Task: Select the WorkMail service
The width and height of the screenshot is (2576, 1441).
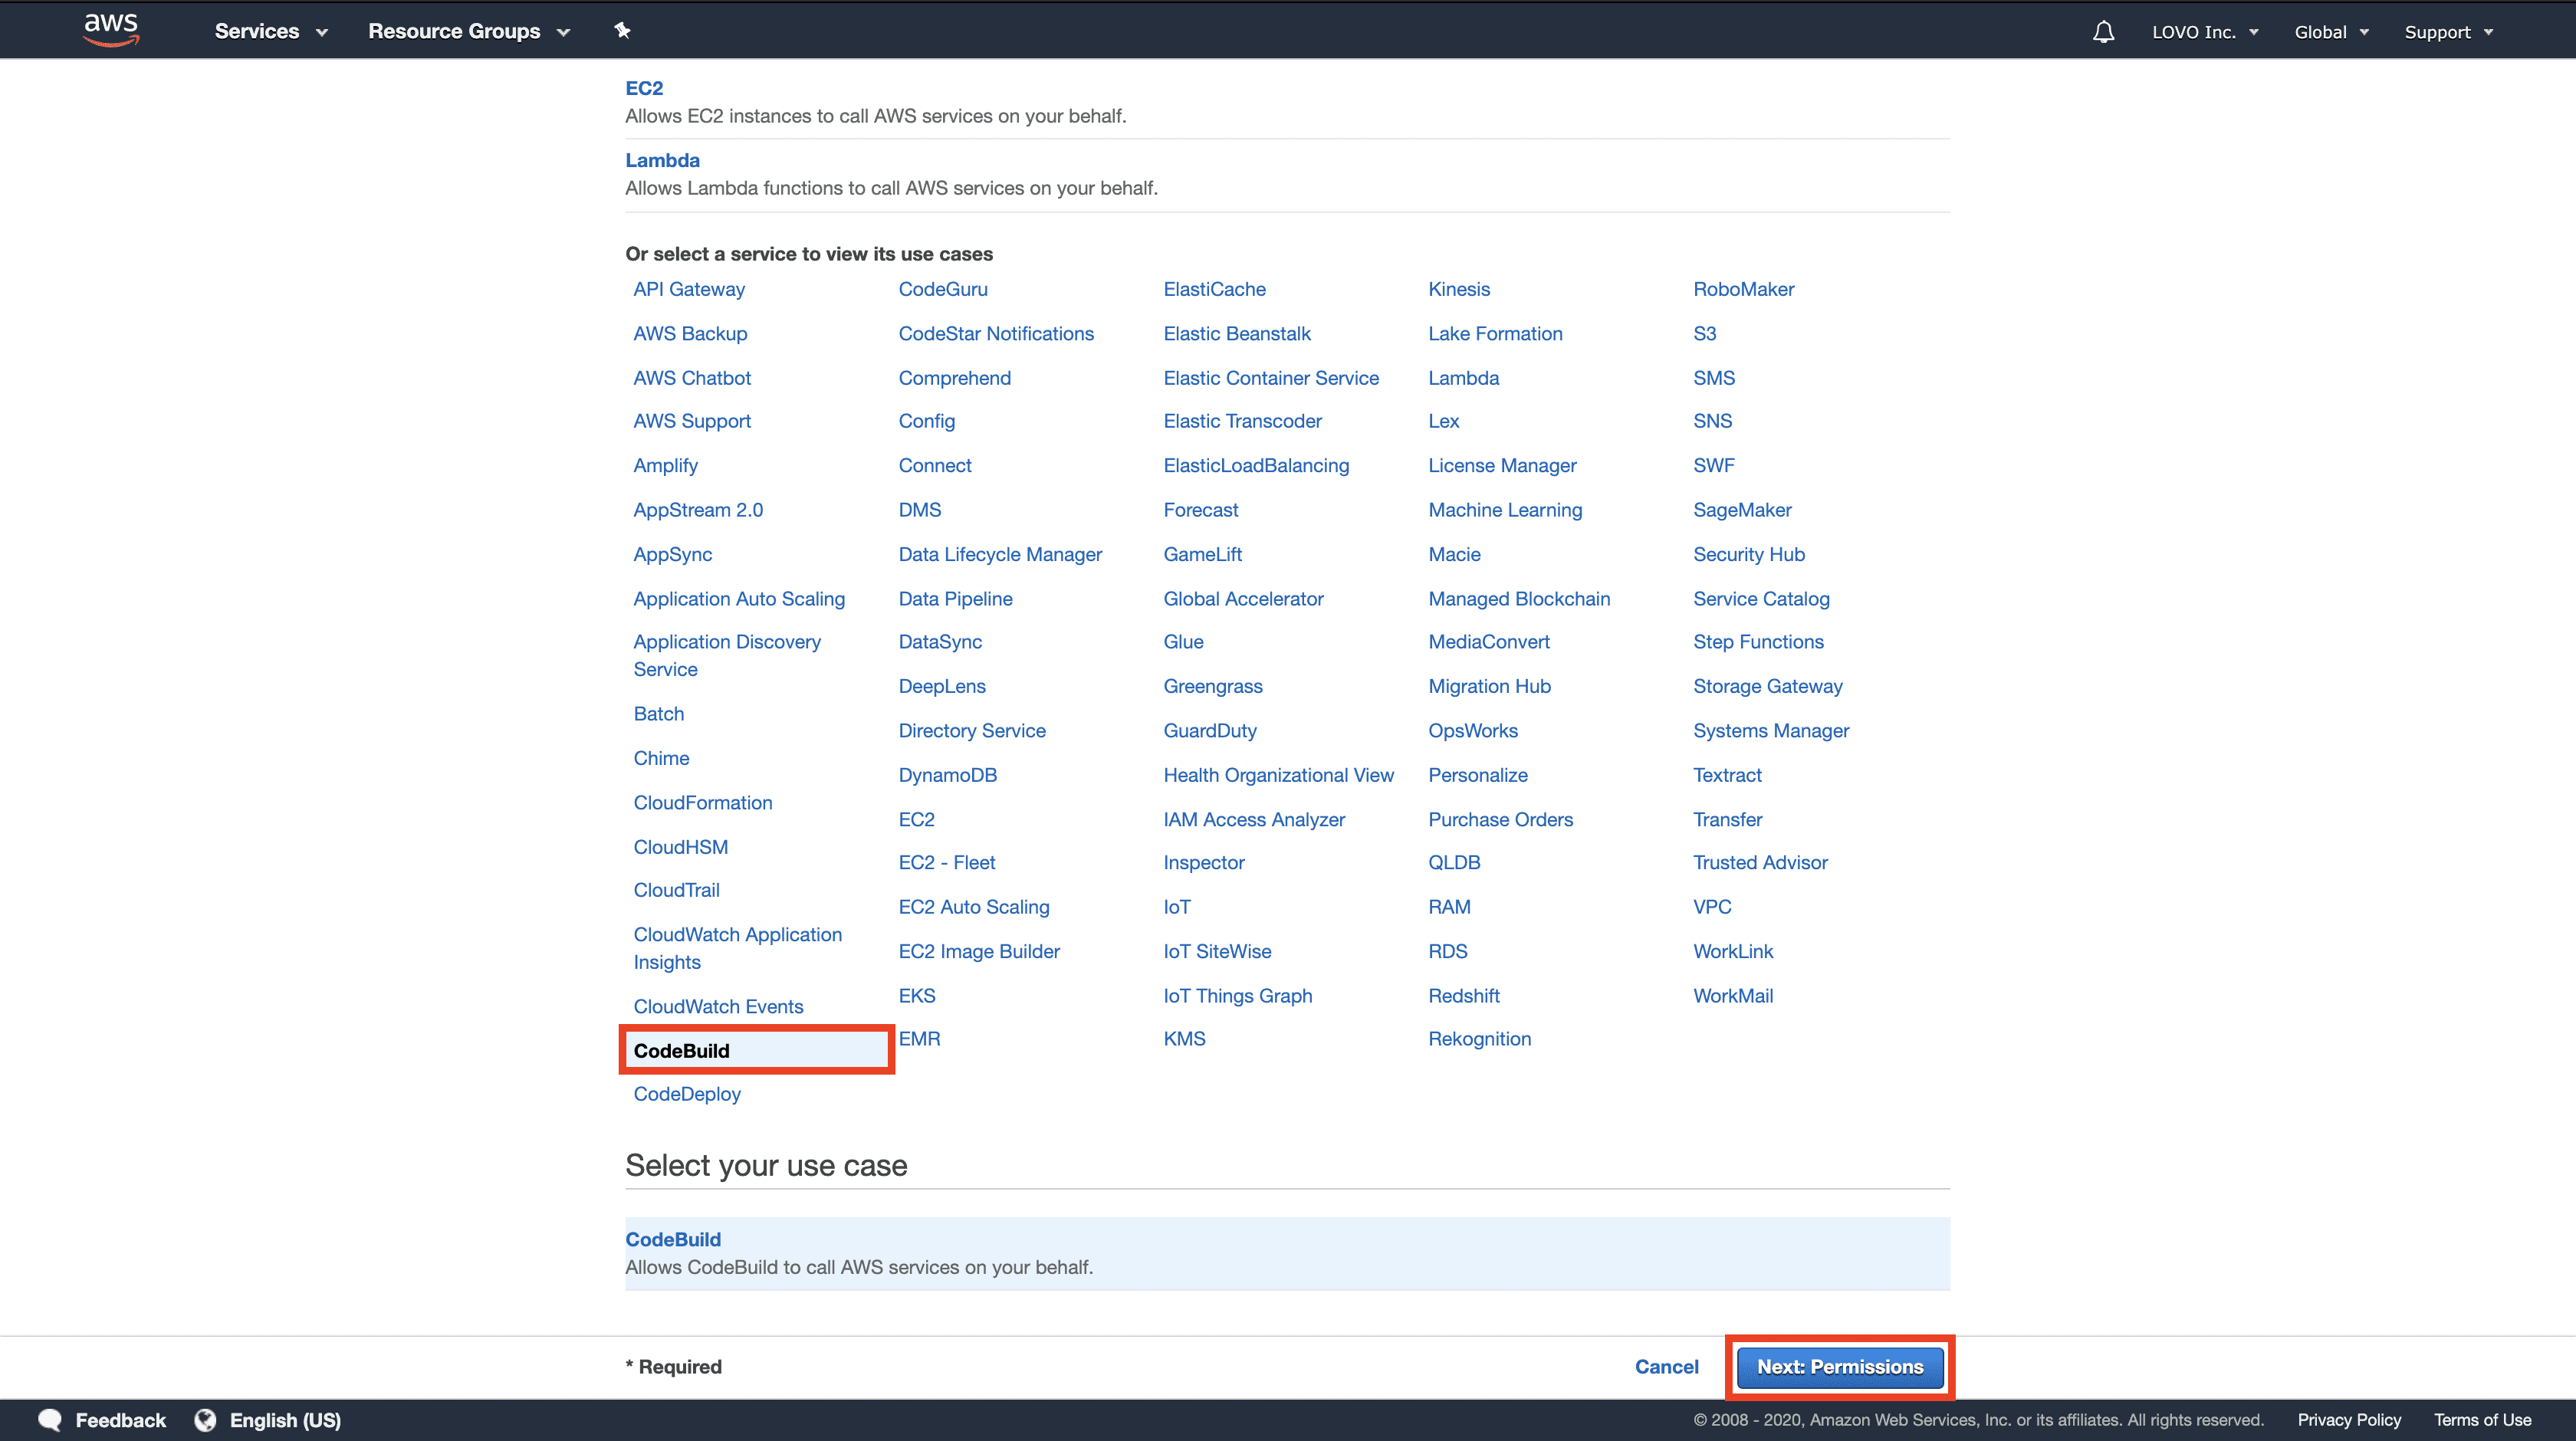Action: click(1733, 995)
